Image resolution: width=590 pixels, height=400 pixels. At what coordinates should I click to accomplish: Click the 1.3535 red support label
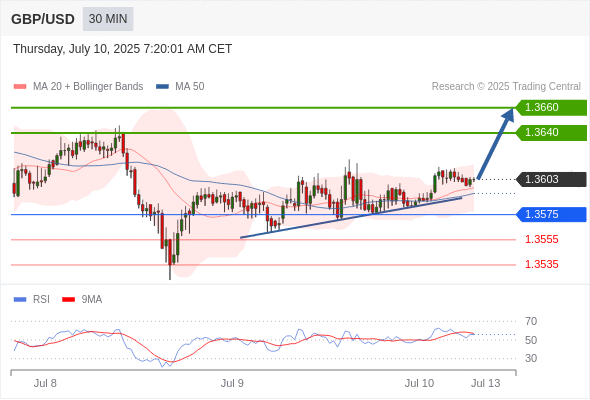point(541,265)
